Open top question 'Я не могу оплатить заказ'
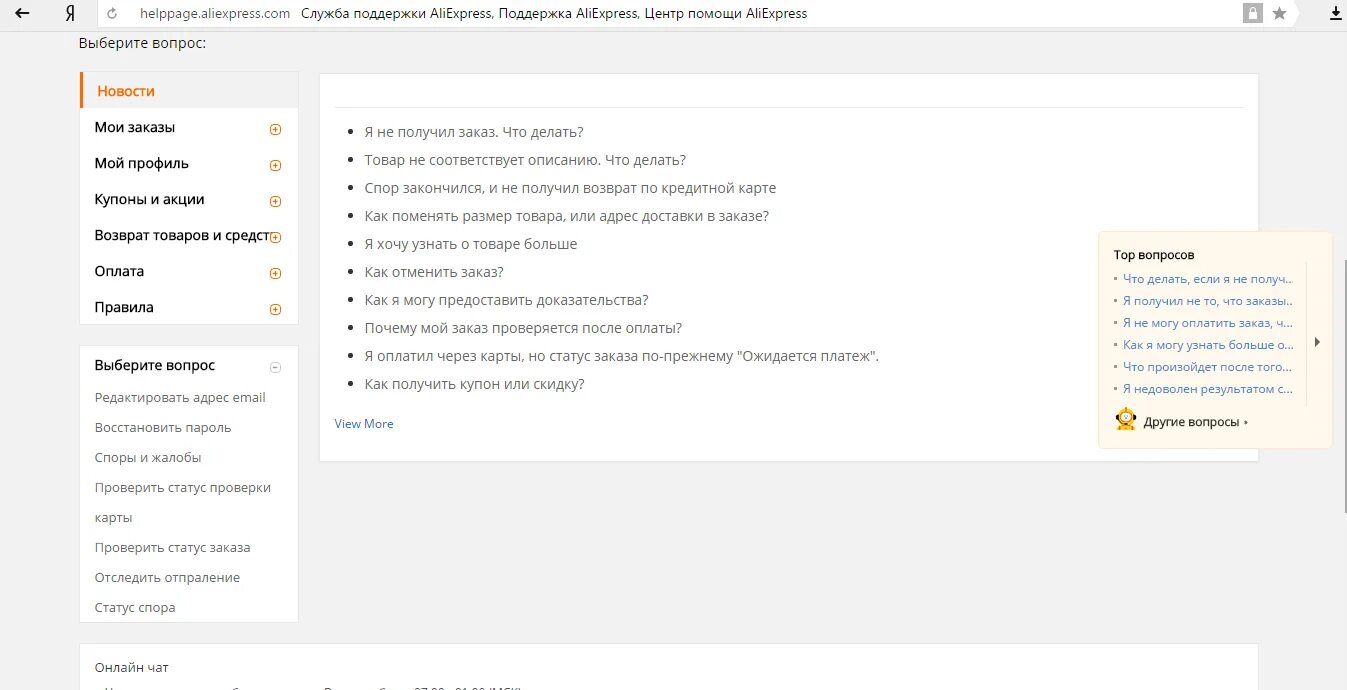 [x=1208, y=323]
